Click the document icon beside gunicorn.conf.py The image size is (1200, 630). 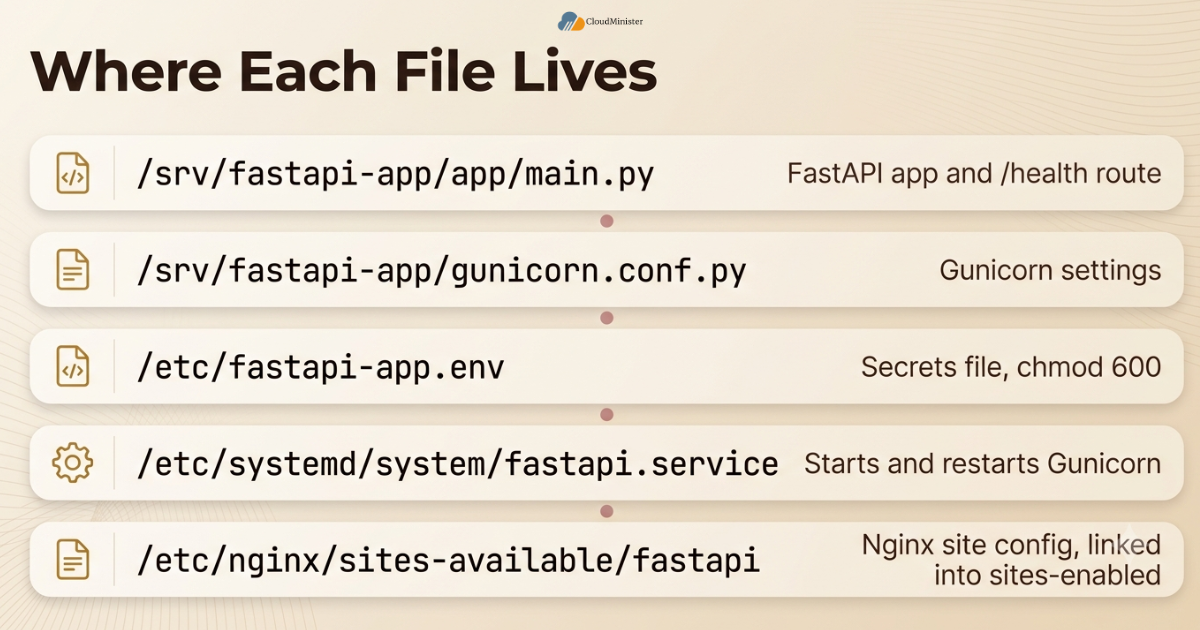point(72,270)
